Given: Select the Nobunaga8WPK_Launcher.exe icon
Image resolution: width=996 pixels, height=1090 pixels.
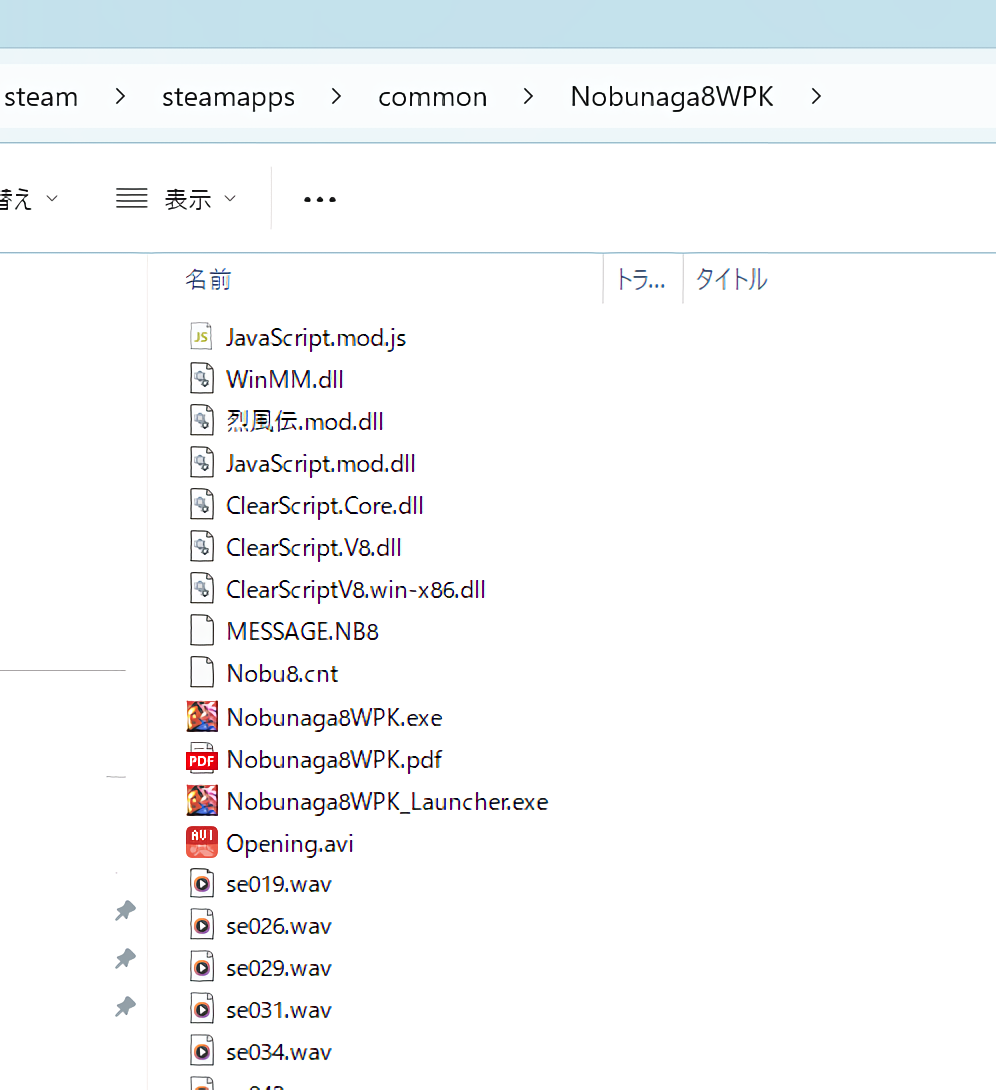Looking at the screenshot, I should (202, 801).
